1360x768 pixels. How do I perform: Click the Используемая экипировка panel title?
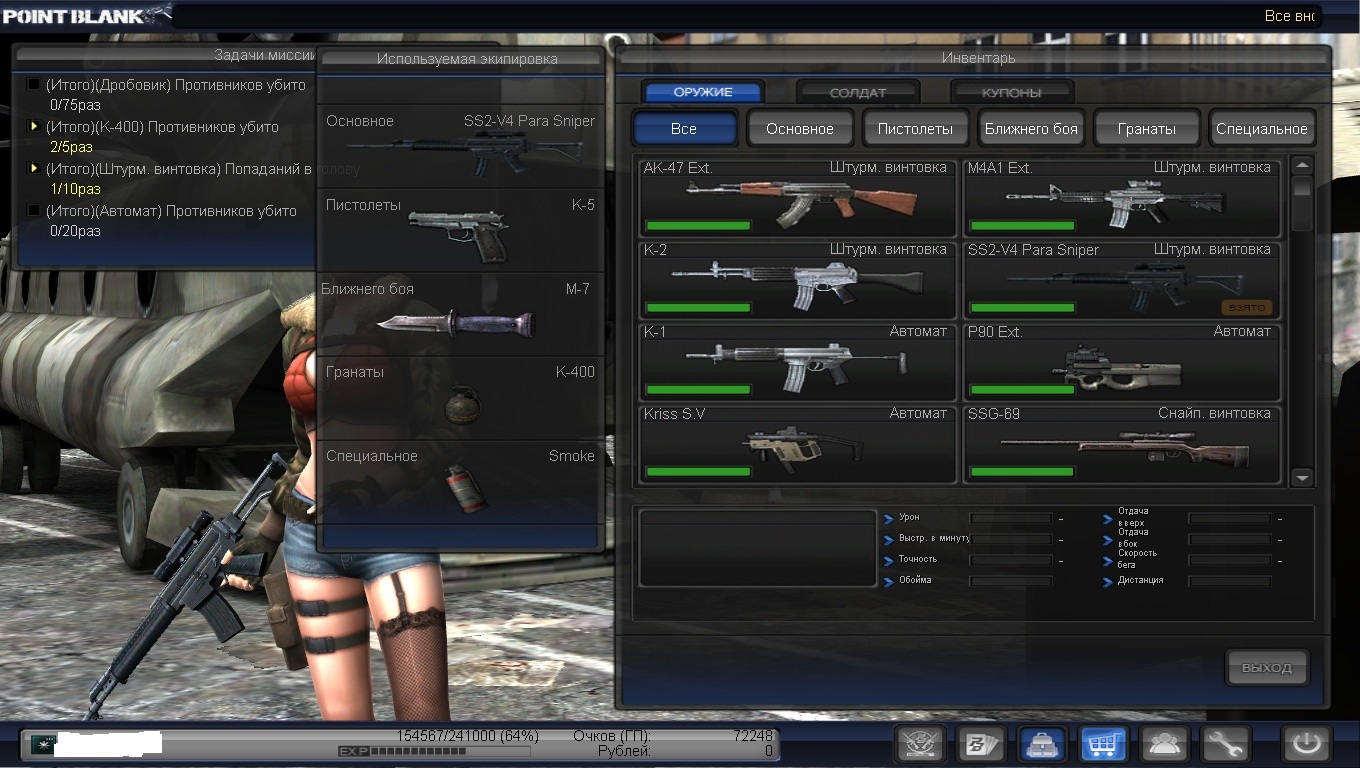point(467,59)
